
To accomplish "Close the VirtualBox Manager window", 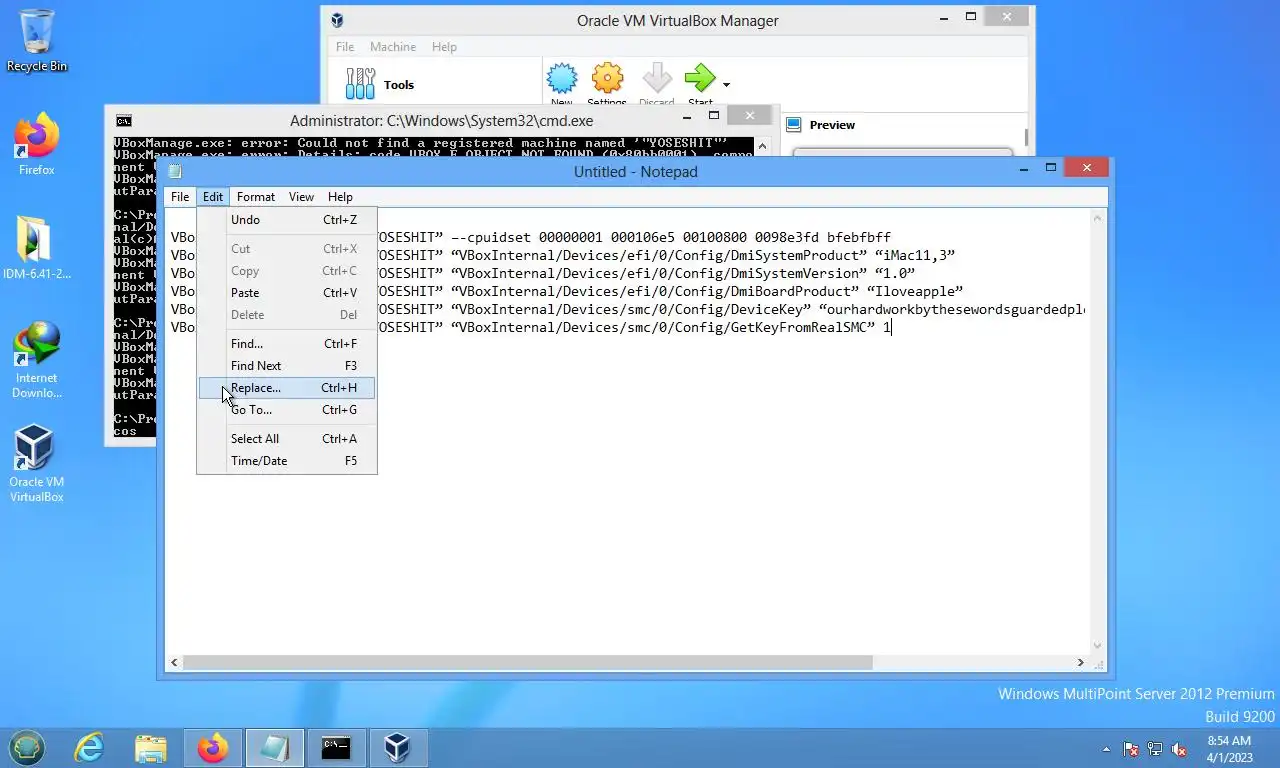I will click(x=1007, y=17).
